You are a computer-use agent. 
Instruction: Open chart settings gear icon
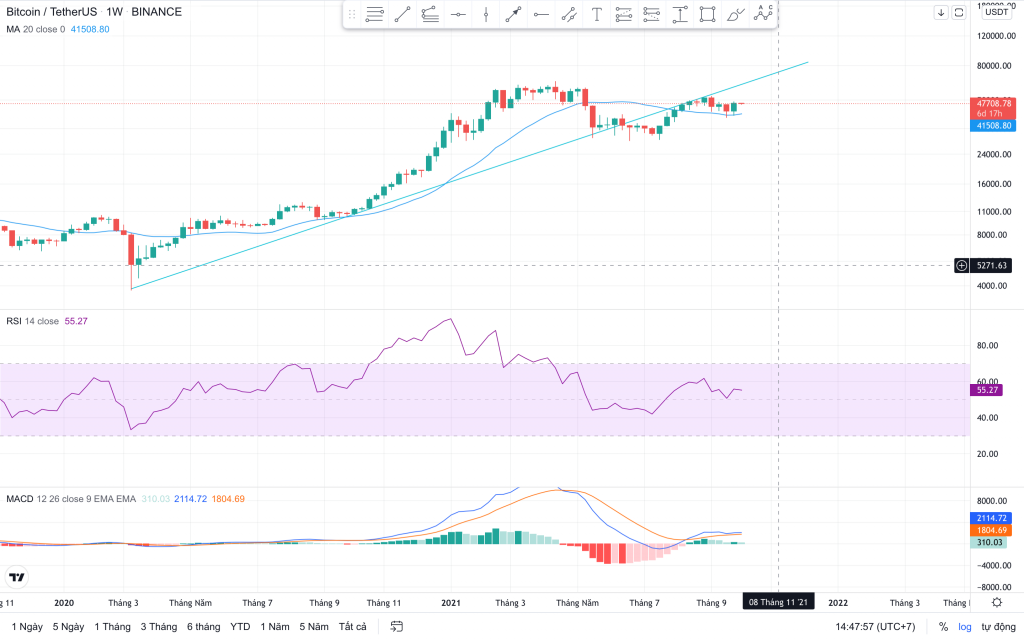click(997, 602)
